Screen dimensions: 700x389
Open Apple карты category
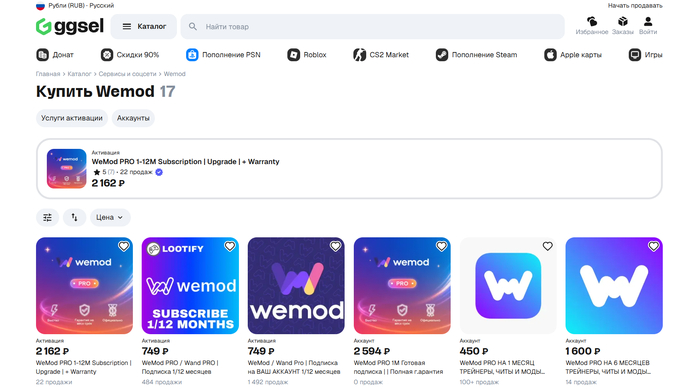tap(573, 55)
